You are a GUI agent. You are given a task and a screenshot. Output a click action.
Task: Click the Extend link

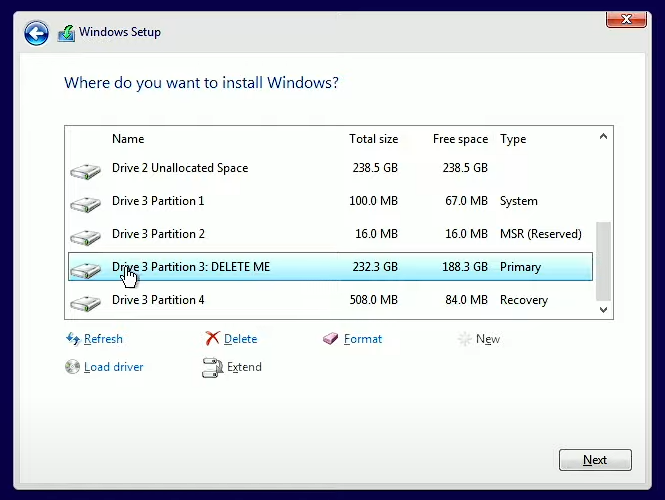(x=244, y=367)
